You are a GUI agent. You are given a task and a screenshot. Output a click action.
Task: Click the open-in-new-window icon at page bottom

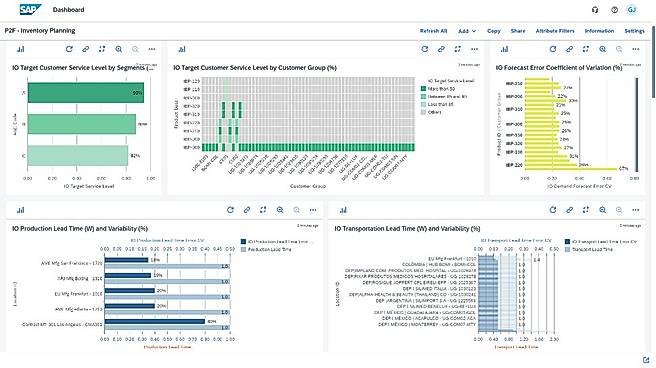click(646, 360)
